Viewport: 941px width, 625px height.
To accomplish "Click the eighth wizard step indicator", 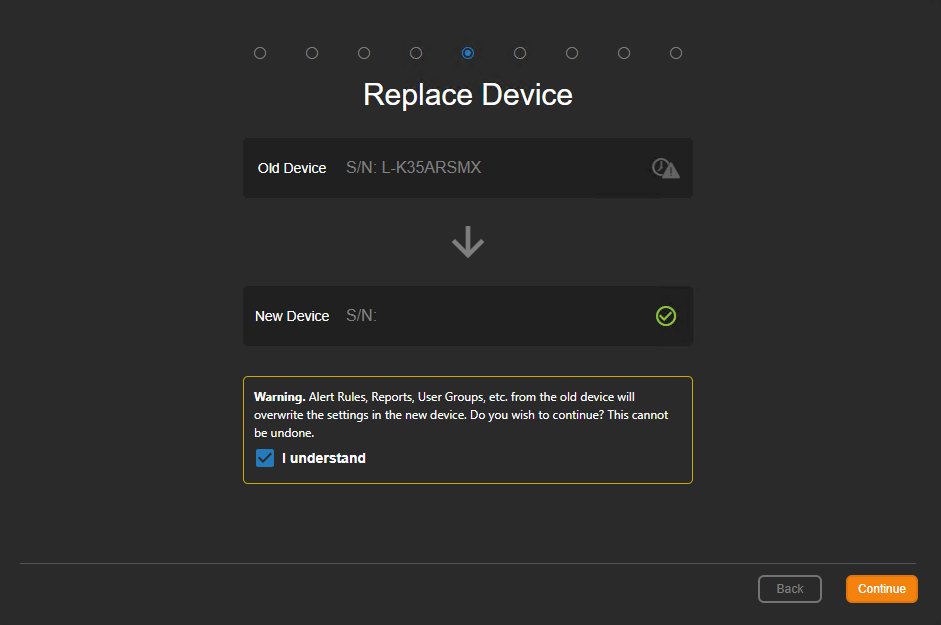I will 624,53.
